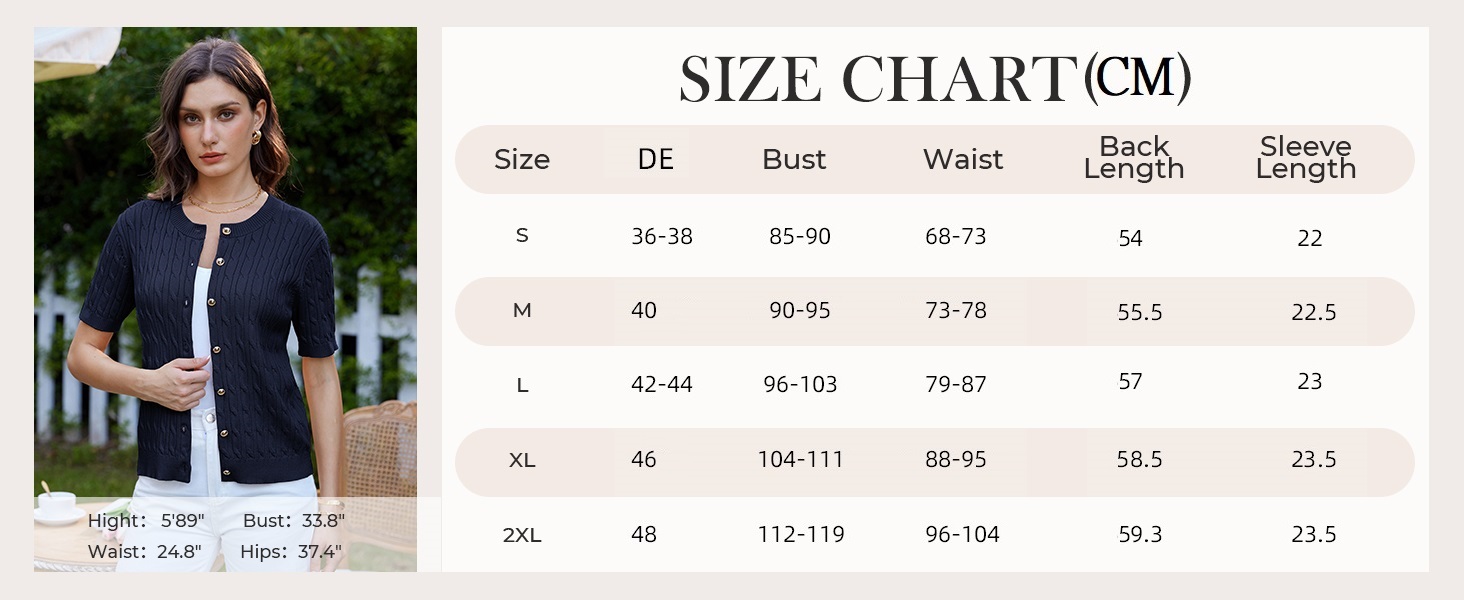Click the model's Hight 5'89" text
1464x600 pixels.
pyautogui.click(x=146, y=521)
